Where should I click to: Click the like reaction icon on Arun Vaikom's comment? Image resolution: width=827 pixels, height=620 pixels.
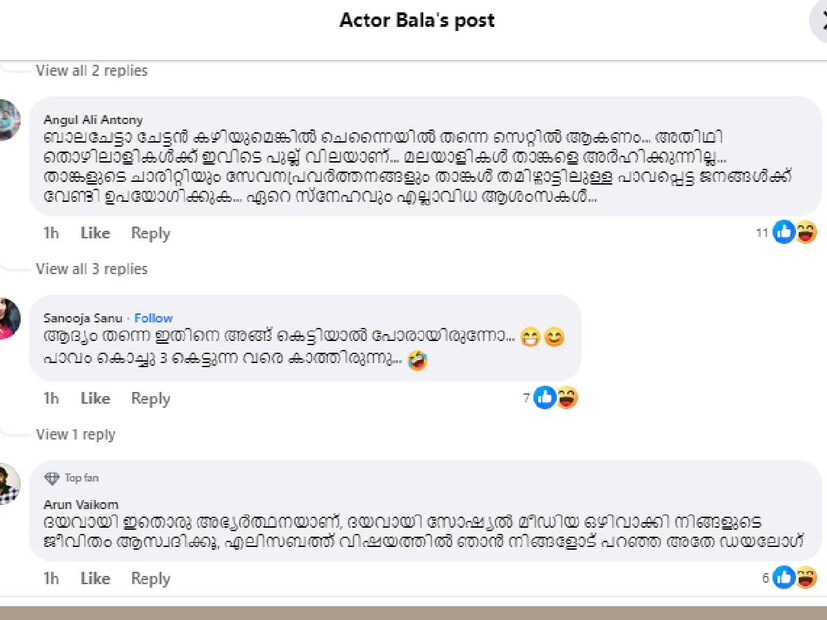point(784,578)
